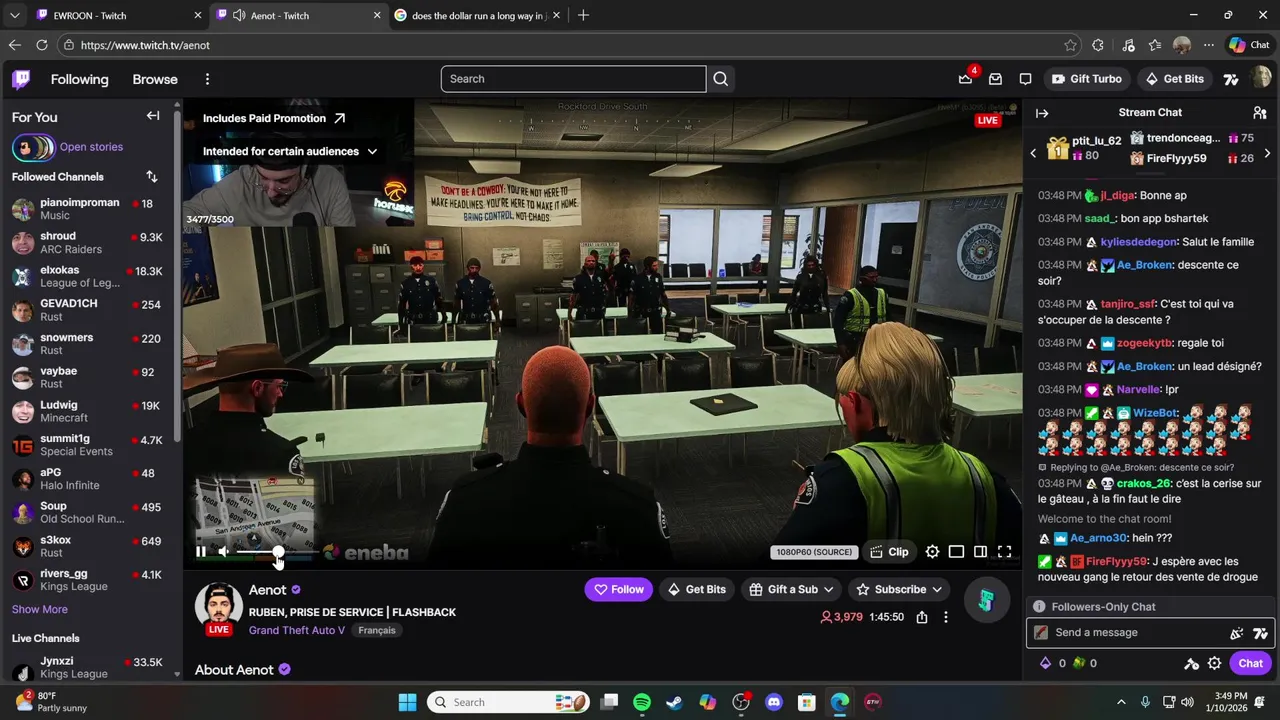Create a Clip of the stream
Image resolution: width=1280 pixels, height=720 pixels.
(x=889, y=551)
